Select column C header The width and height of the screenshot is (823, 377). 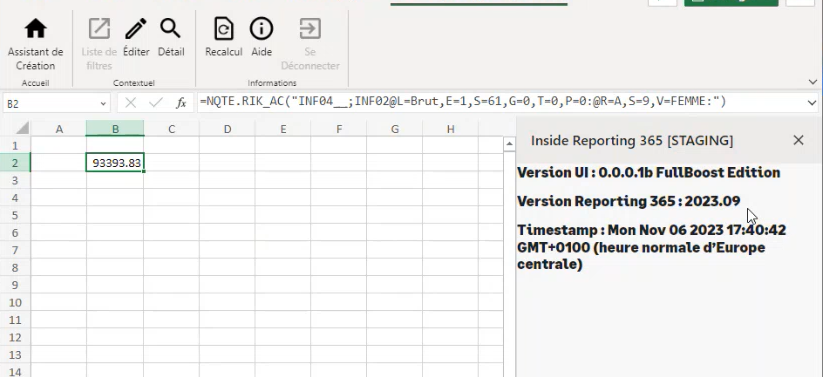(x=172, y=129)
